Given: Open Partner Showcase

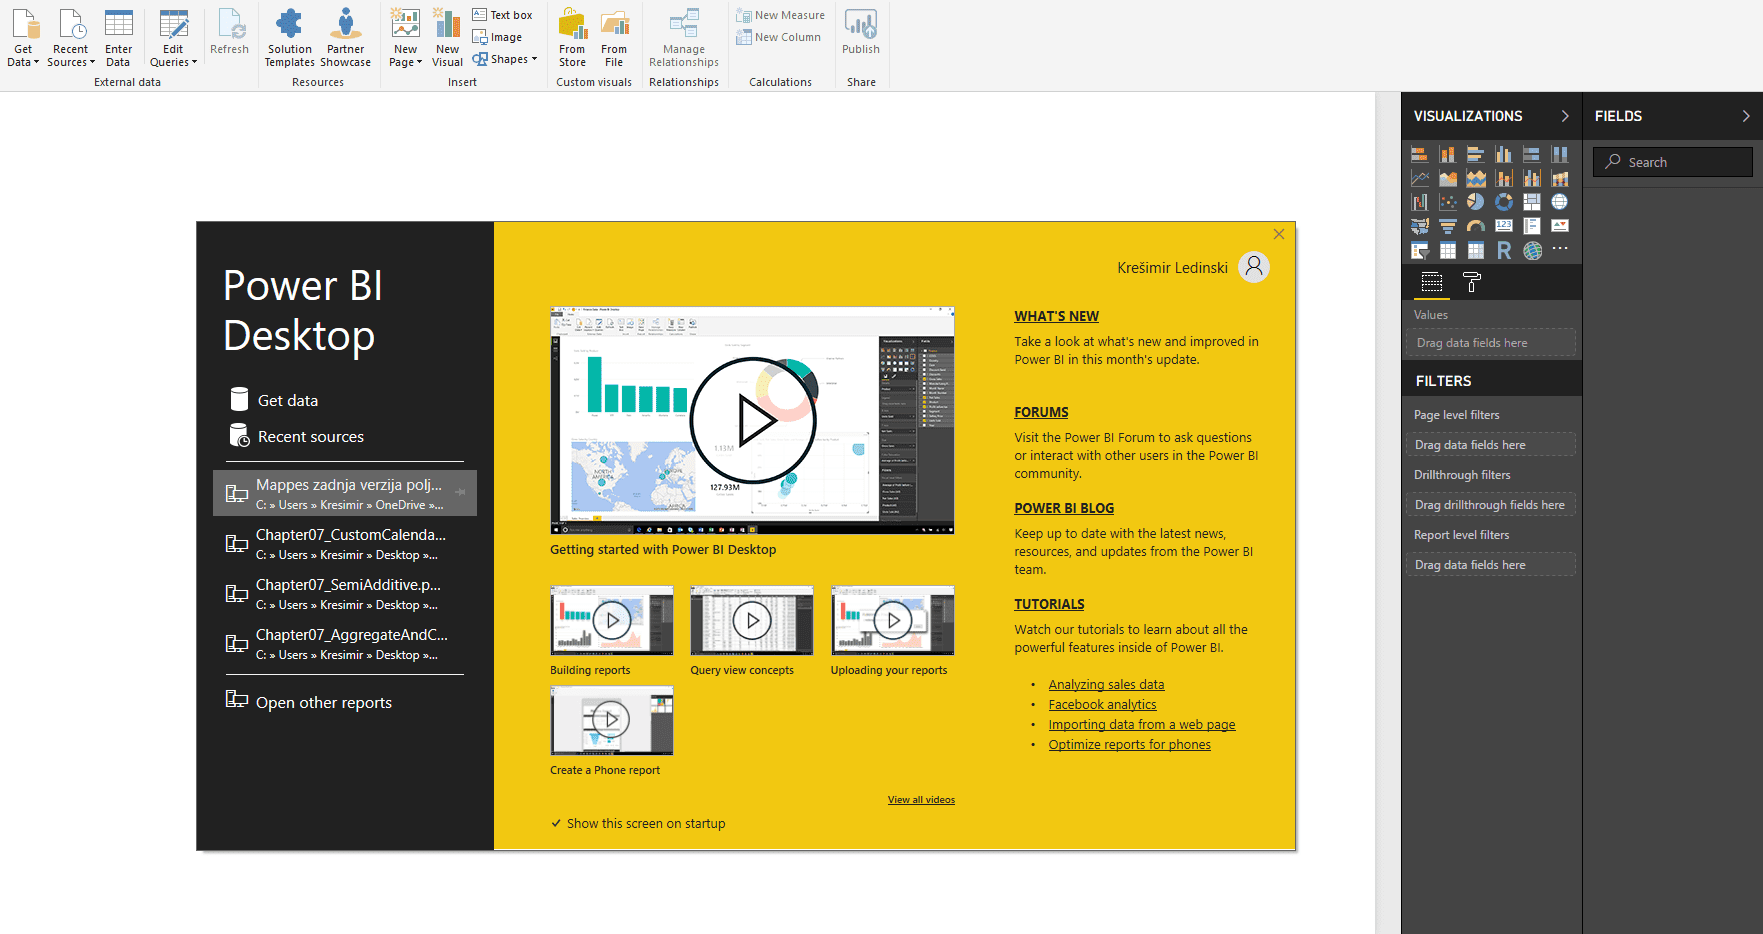Looking at the screenshot, I should [345, 38].
